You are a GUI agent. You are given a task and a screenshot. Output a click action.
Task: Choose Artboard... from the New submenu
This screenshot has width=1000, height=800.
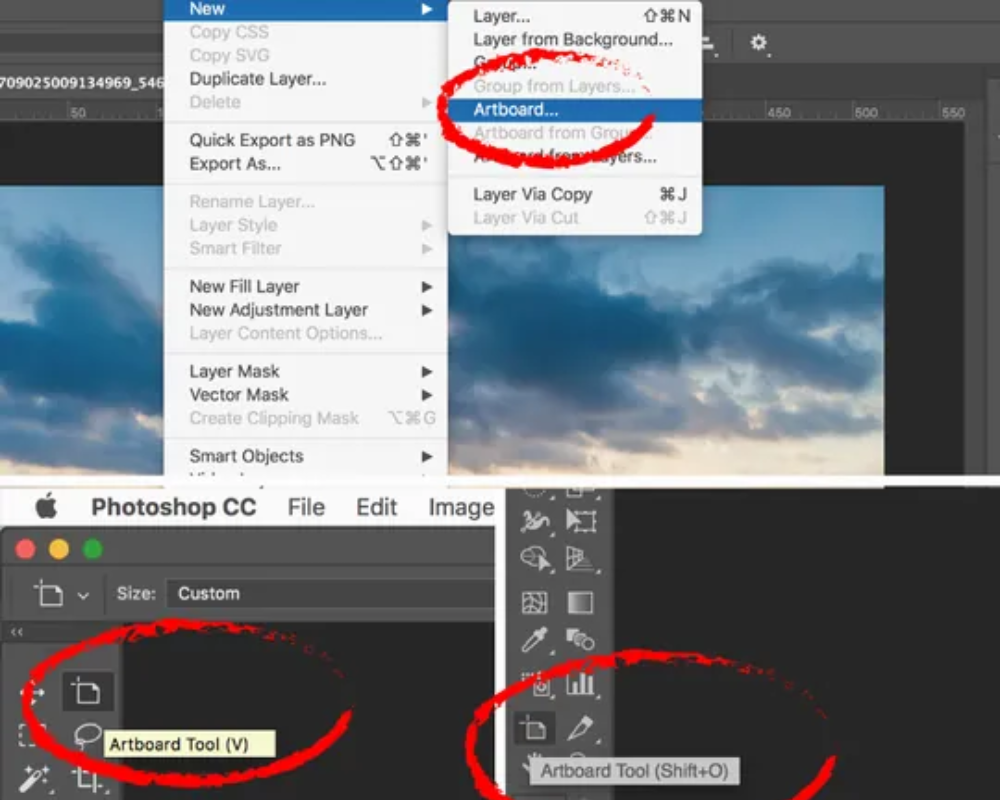[x=516, y=110]
